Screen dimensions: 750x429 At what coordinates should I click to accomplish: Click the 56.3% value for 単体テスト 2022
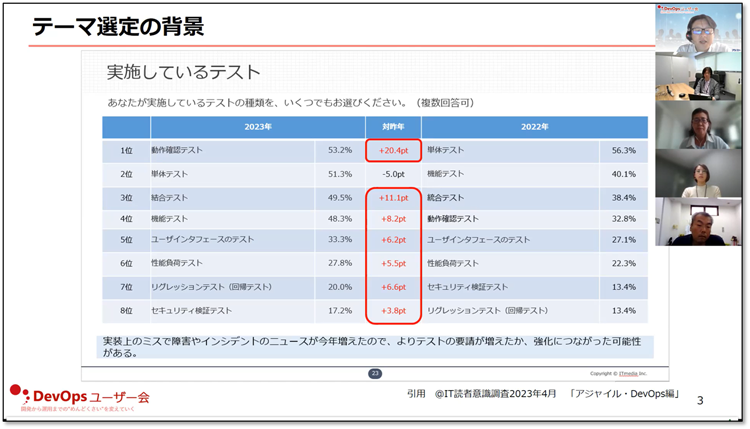click(x=623, y=150)
